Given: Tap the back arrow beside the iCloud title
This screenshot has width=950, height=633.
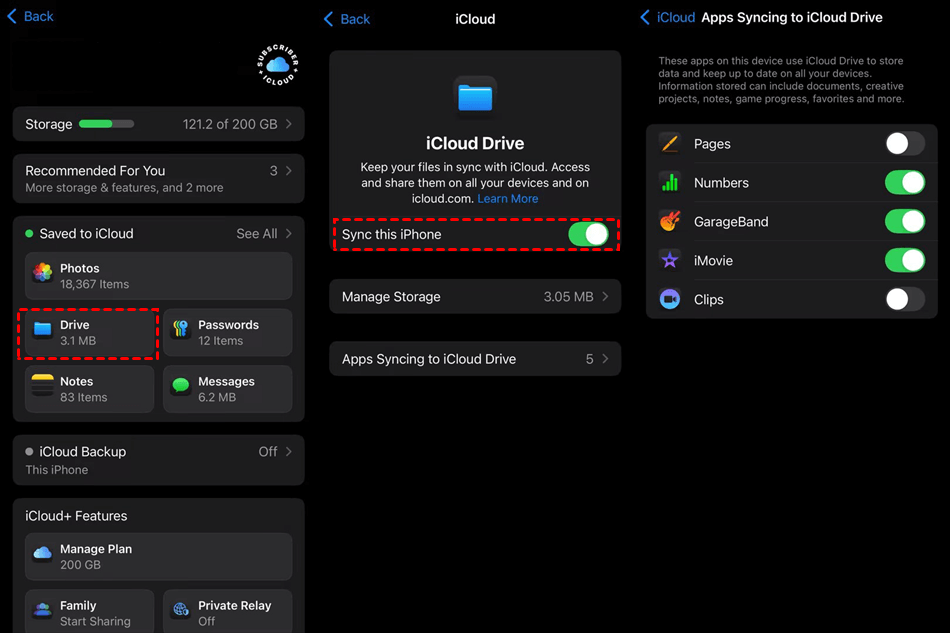Looking at the screenshot, I should point(328,19).
